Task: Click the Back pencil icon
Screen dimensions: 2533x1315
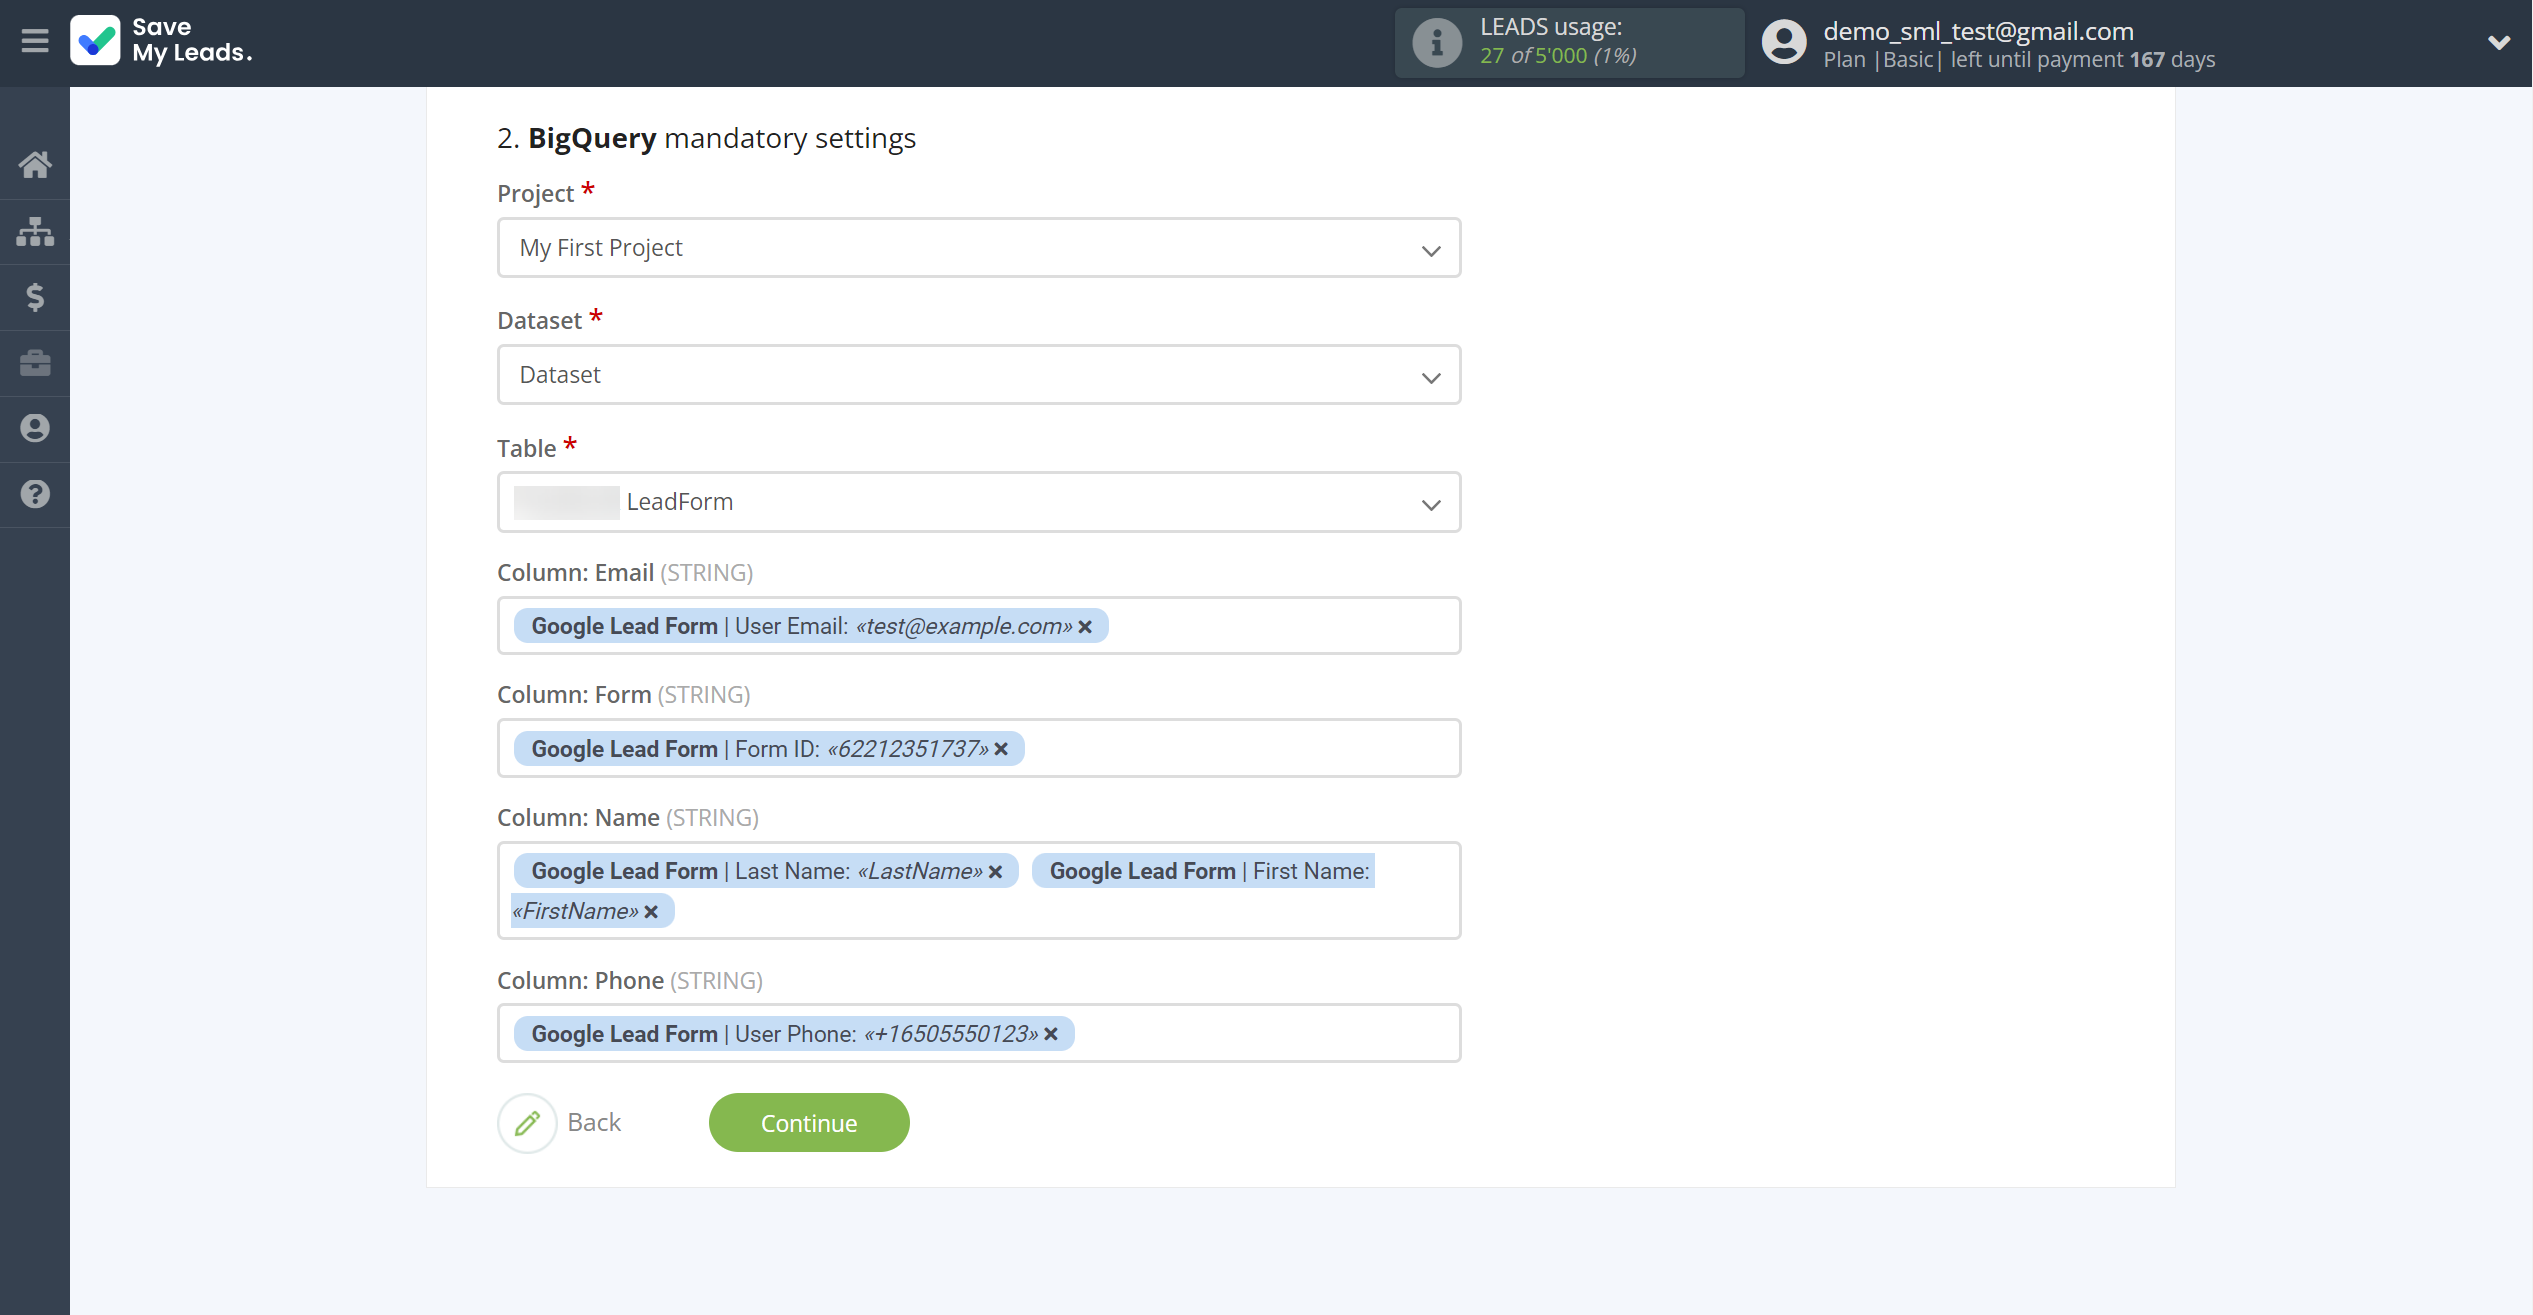Action: point(527,1123)
